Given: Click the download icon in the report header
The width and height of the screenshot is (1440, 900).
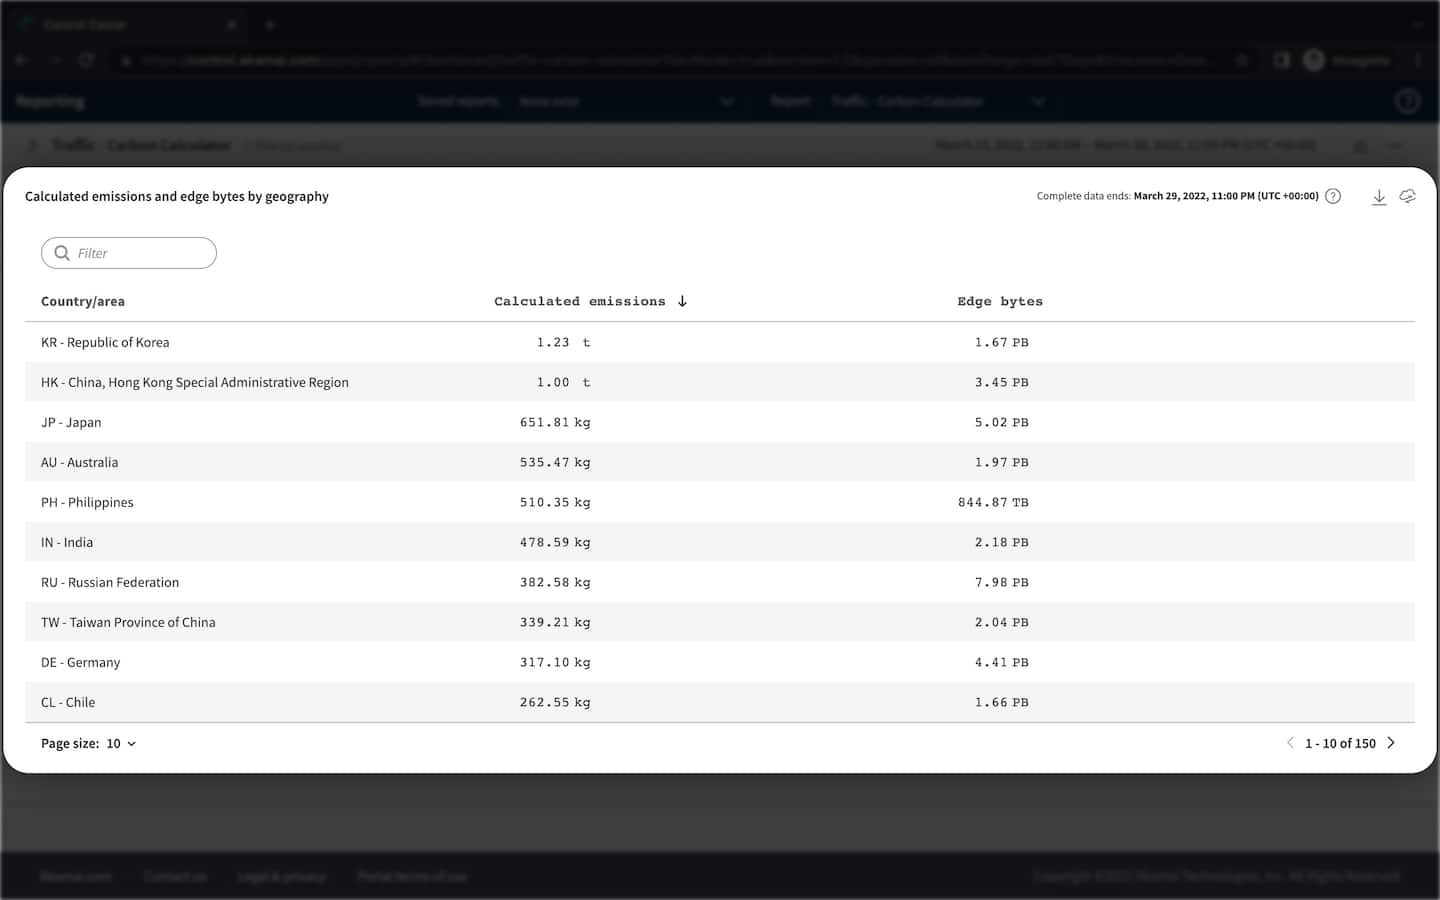Looking at the screenshot, I should click(1378, 197).
